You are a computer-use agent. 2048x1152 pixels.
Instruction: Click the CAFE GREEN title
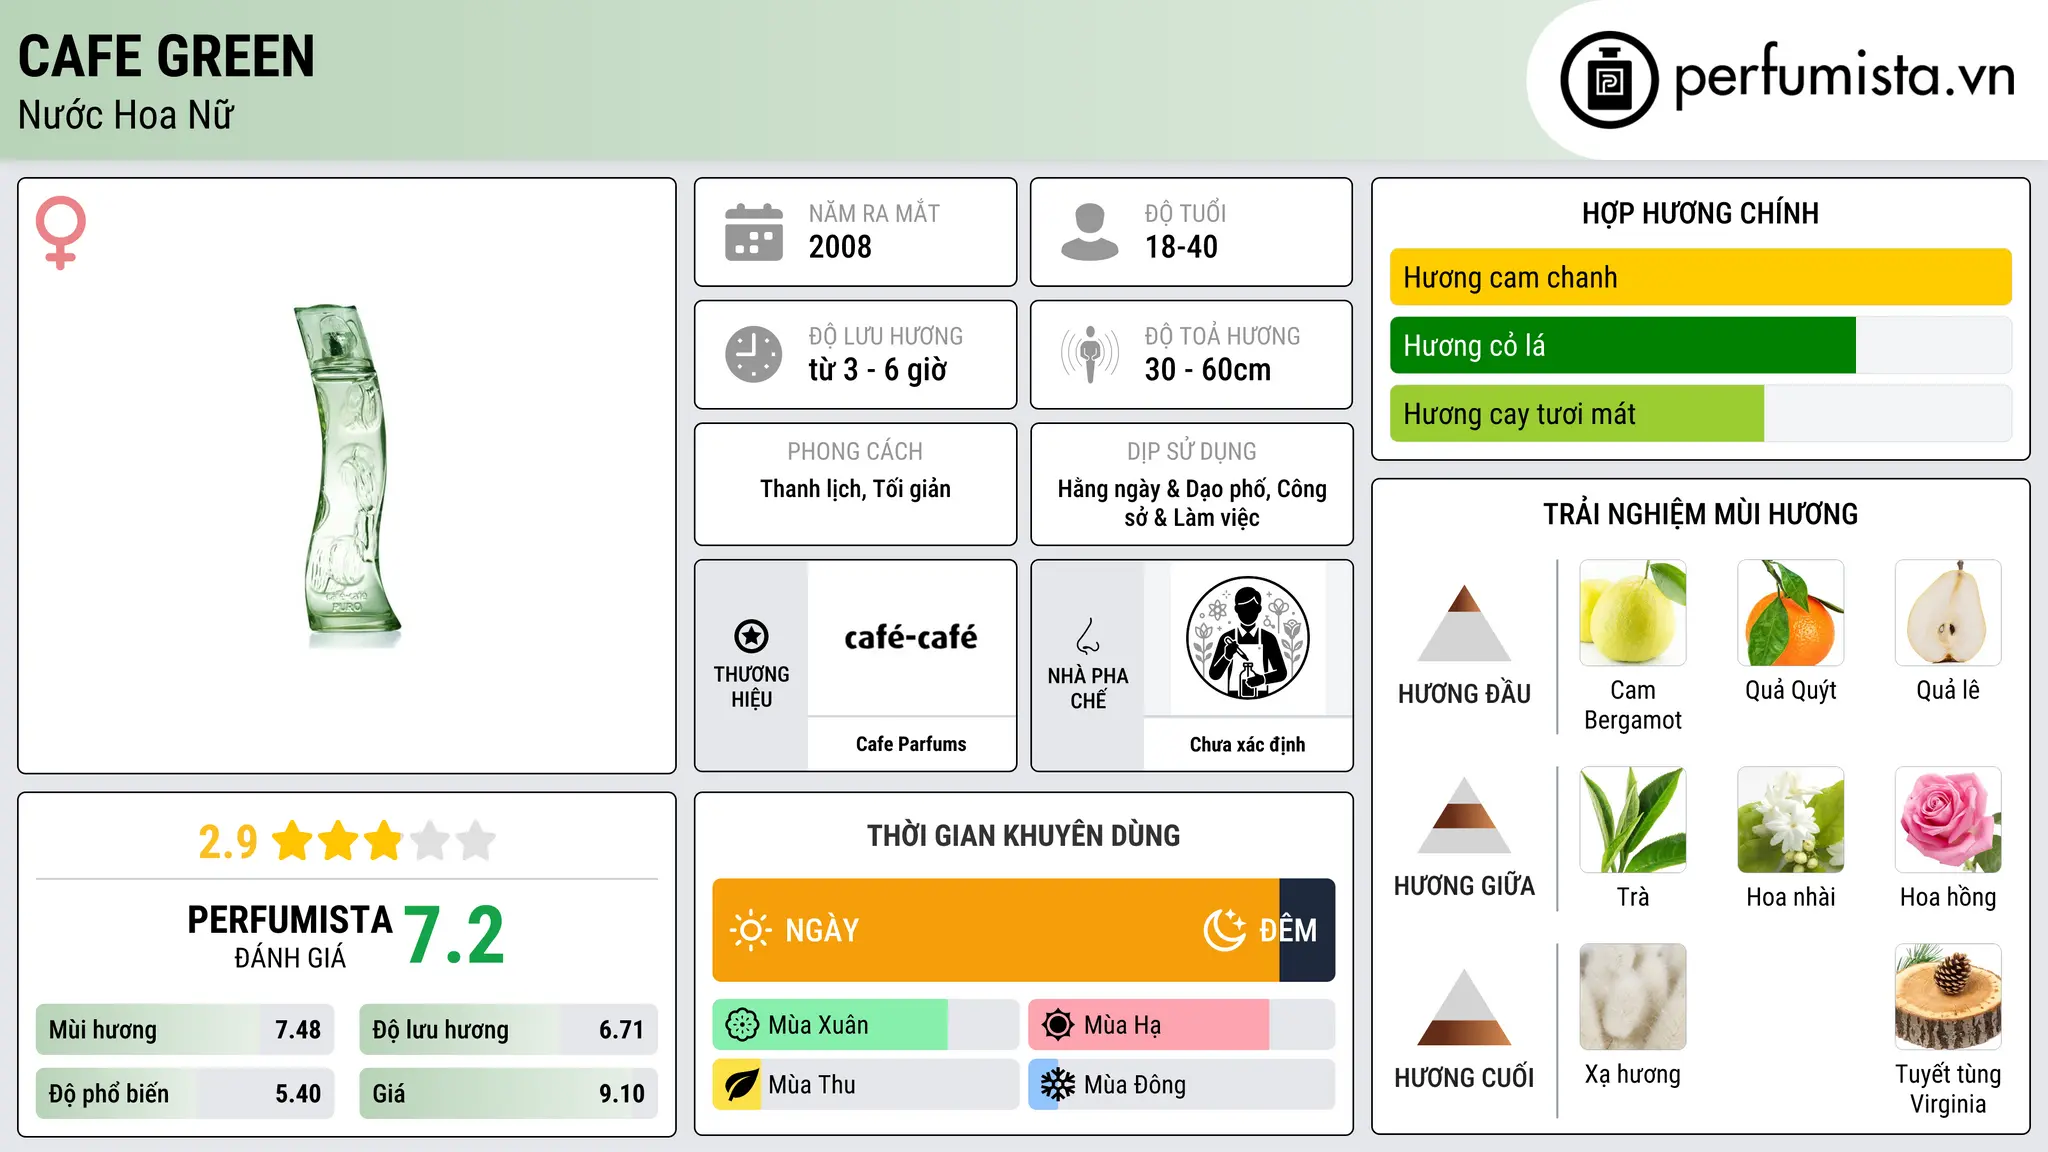click(x=166, y=56)
